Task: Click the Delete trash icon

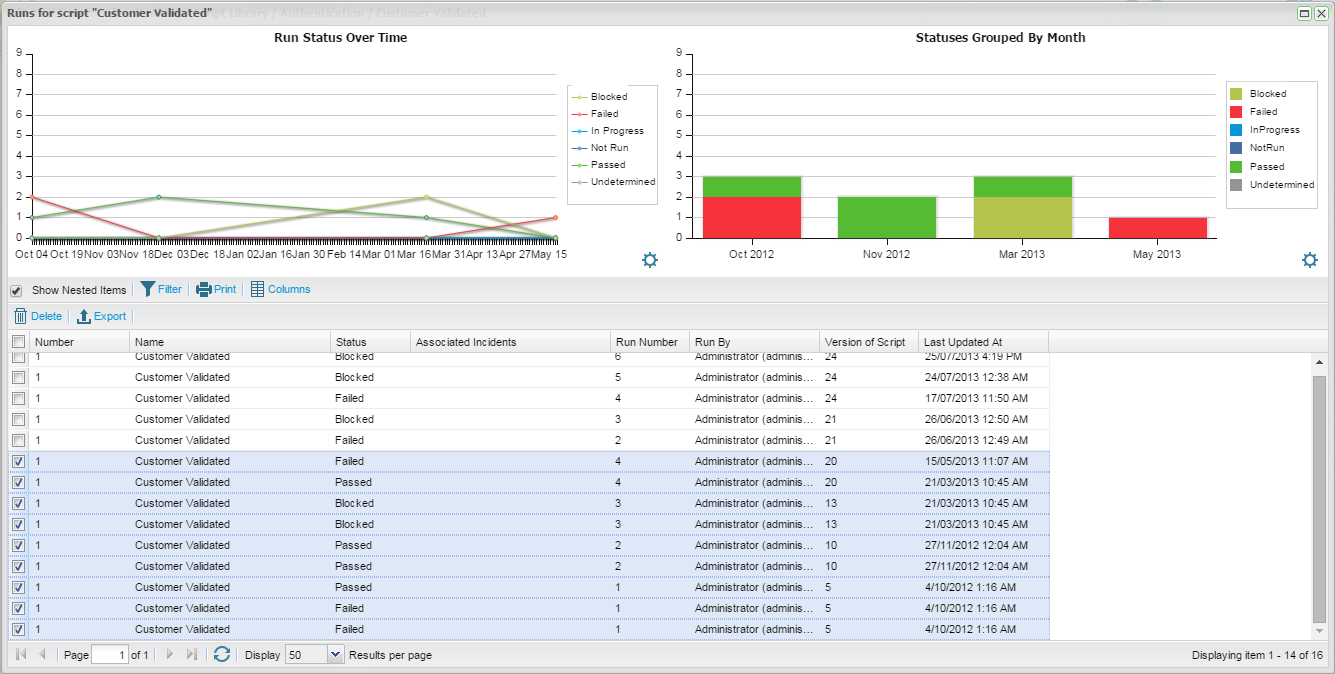Action: tap(20, 316)
